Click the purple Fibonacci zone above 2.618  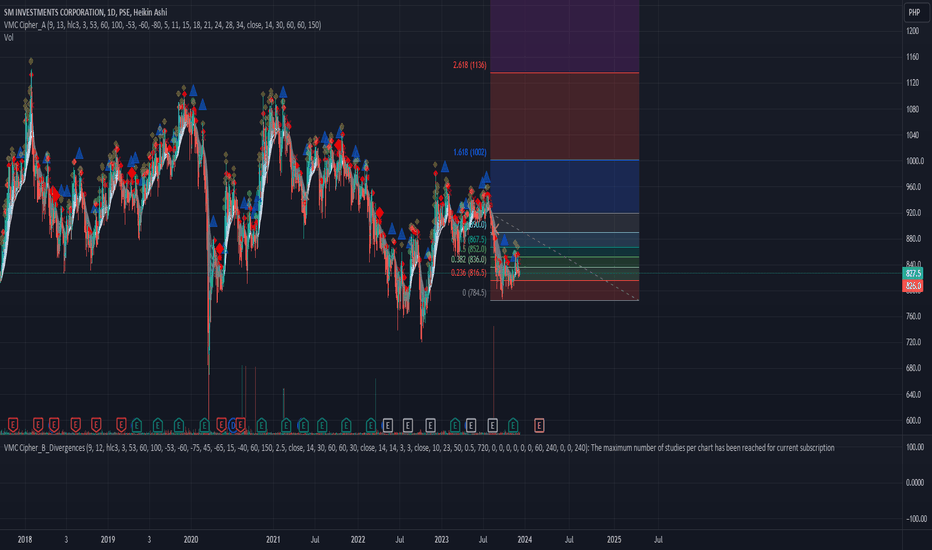(x=565, y=36)
